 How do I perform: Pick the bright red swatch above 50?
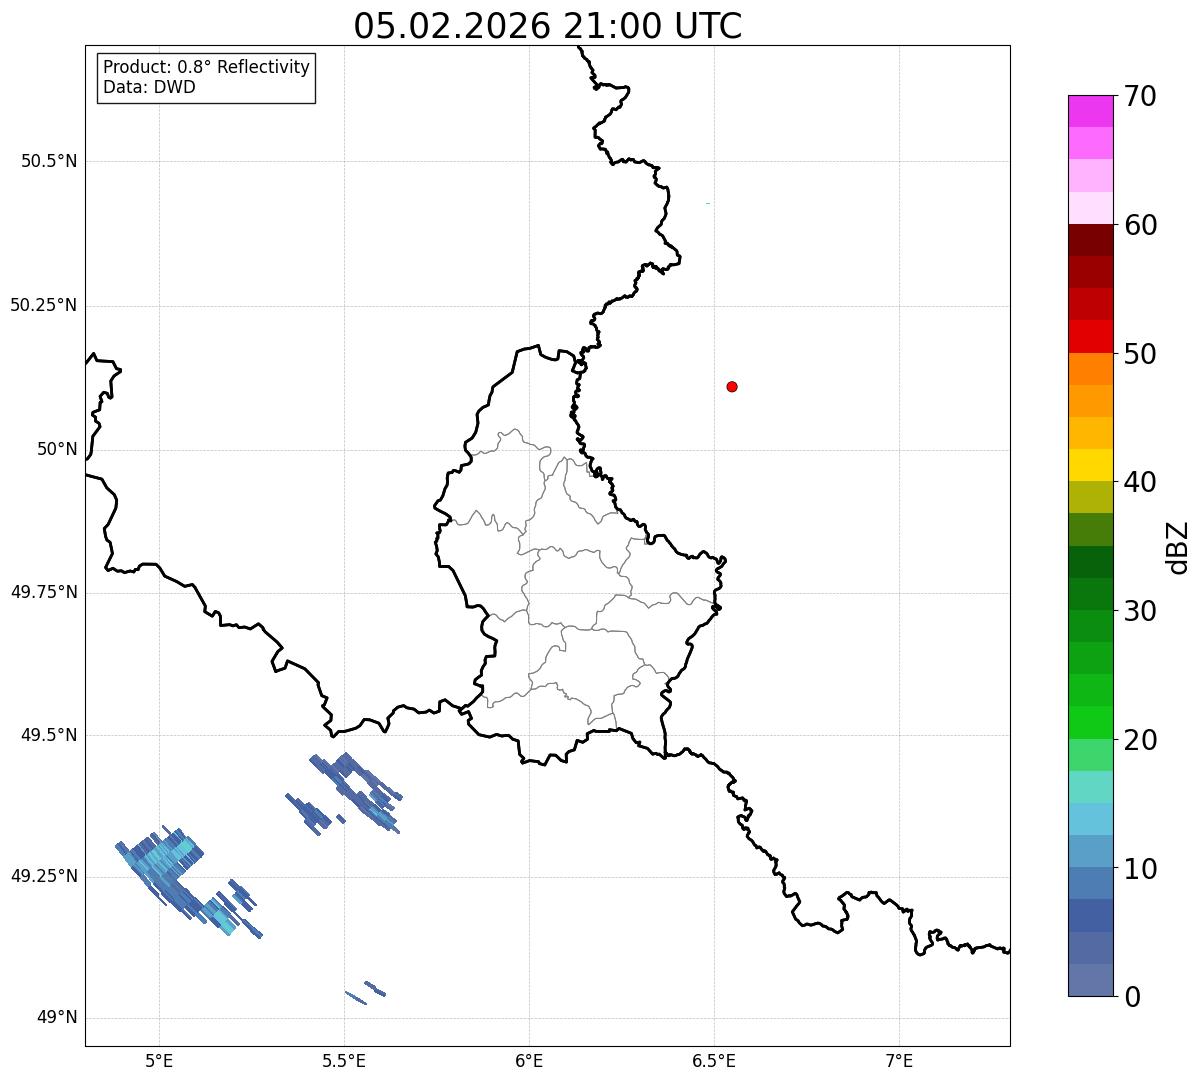point(1090,337)
